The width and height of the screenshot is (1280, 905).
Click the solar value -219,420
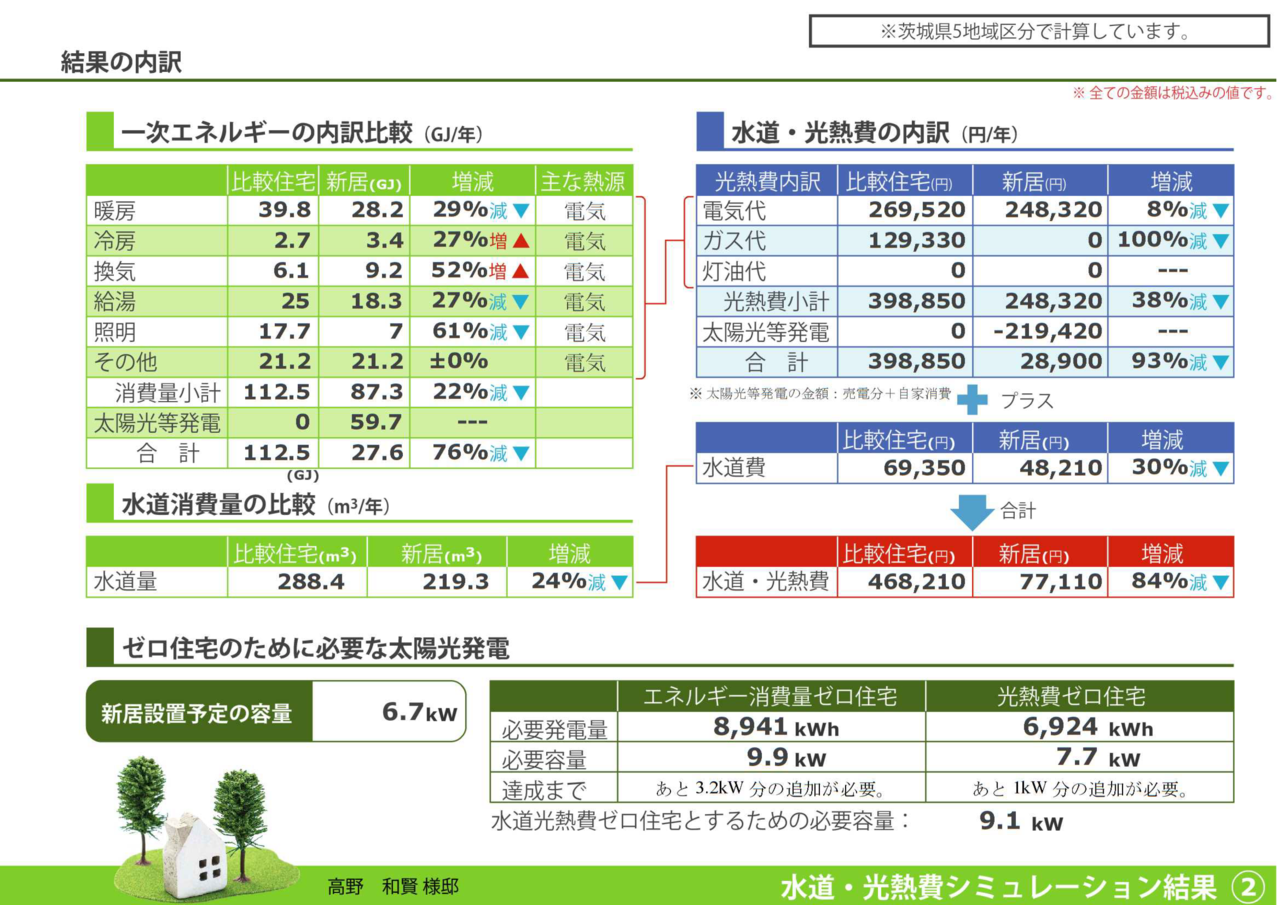click(1048, 332)
